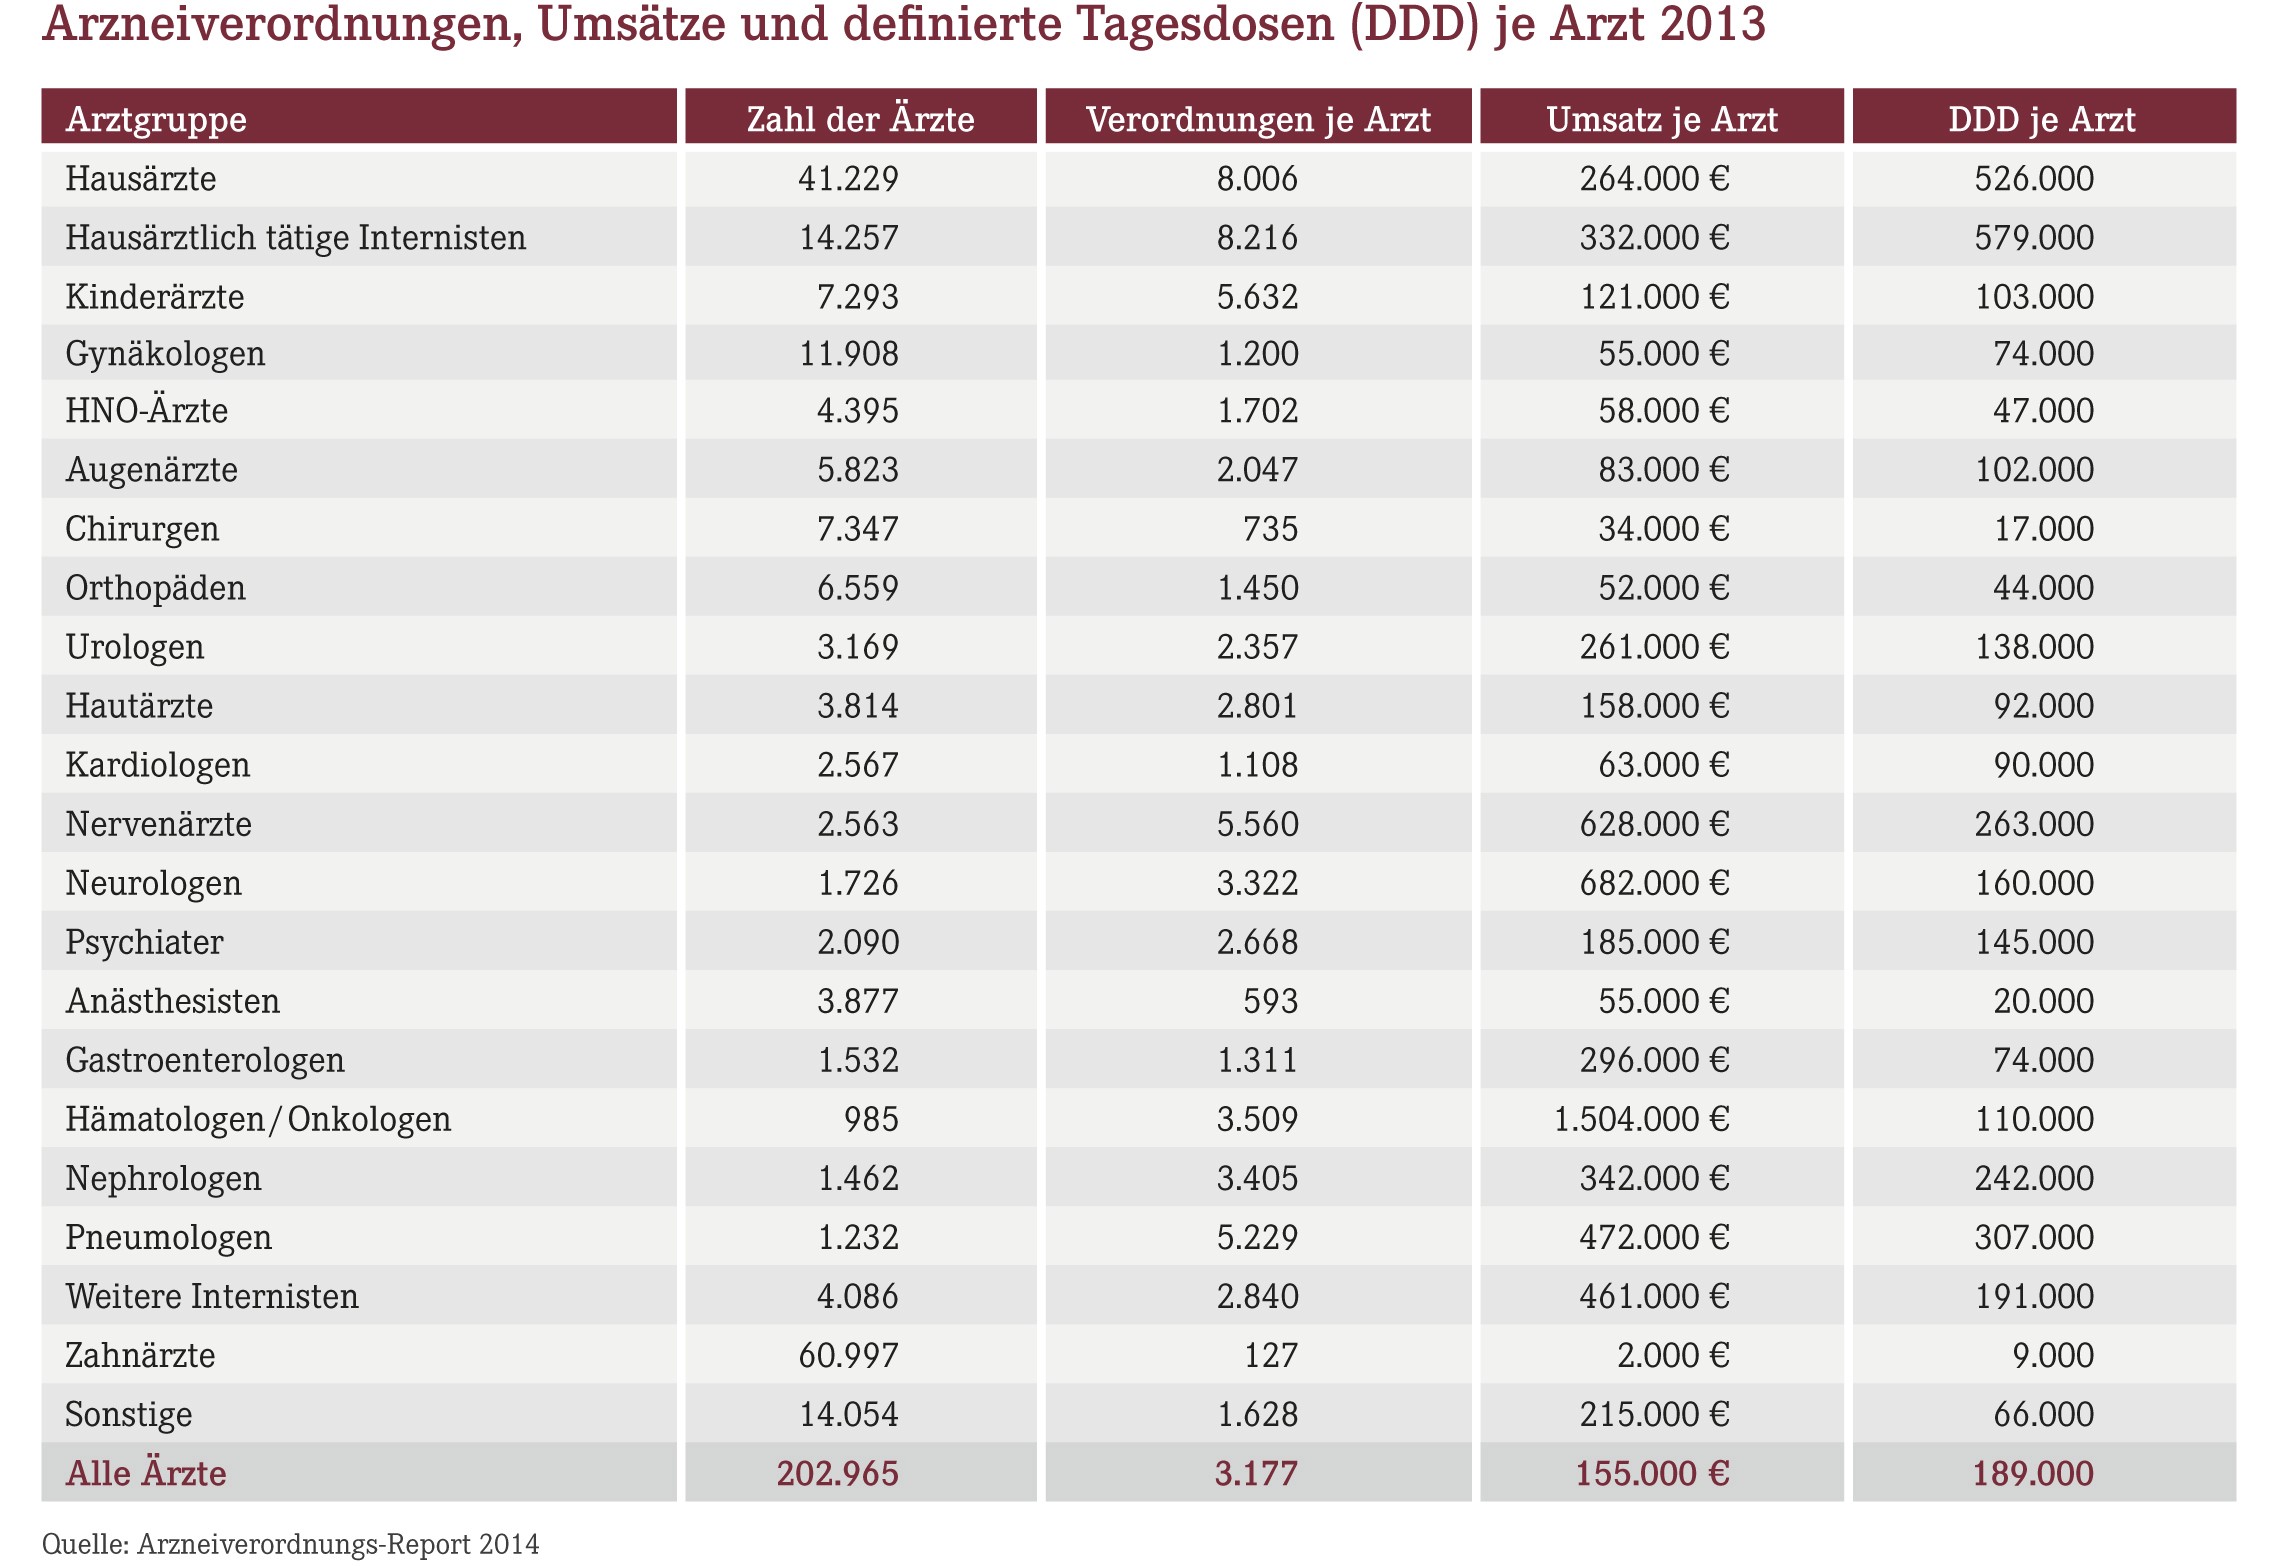Click the cell showing 11.908
This screenshot has height=1566, width=2278.
[x=848, y=354]
